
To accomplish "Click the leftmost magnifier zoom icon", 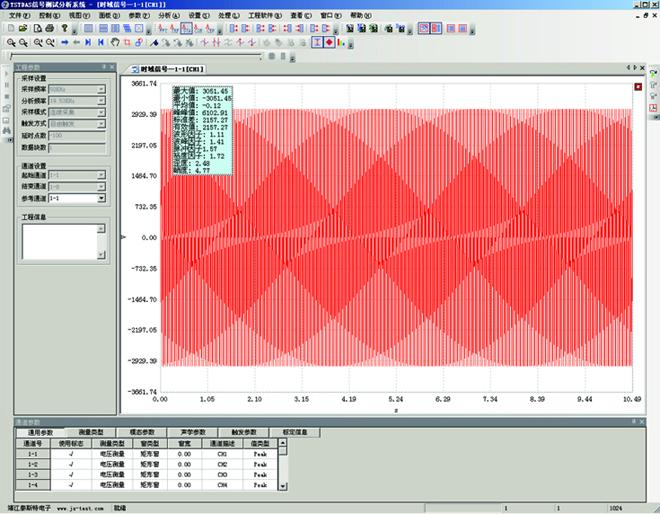I will click(10, 43).
